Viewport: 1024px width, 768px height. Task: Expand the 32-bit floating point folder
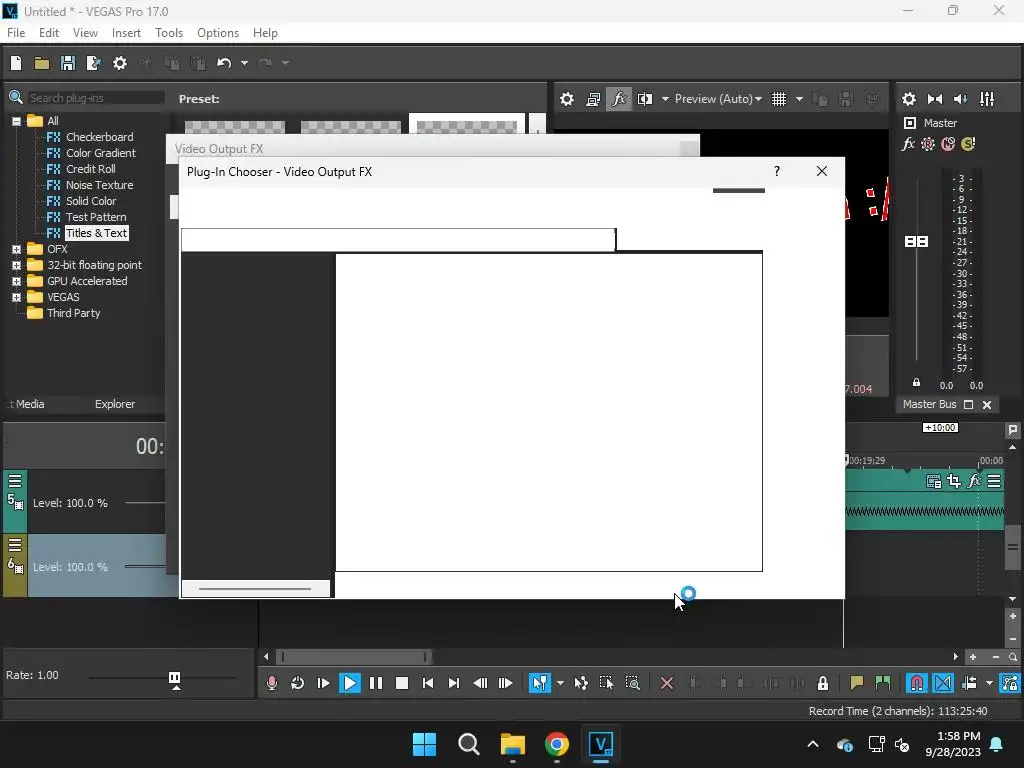(x=16, y=265)
